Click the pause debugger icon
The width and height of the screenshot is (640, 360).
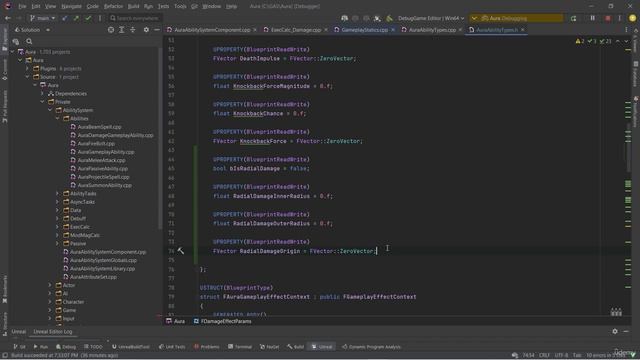pos(593,18)
